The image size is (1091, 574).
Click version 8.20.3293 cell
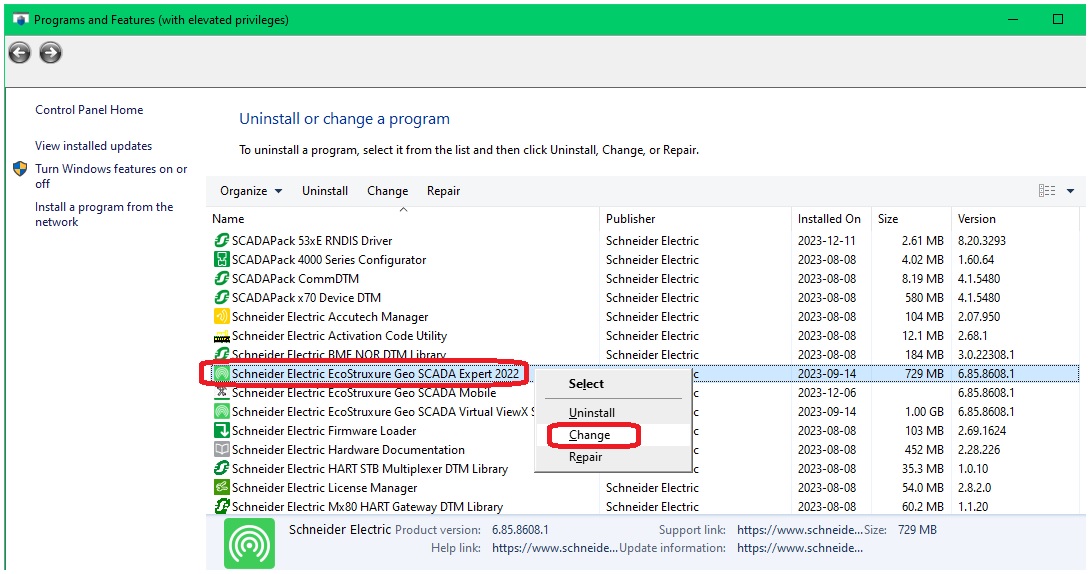(981, 241)
